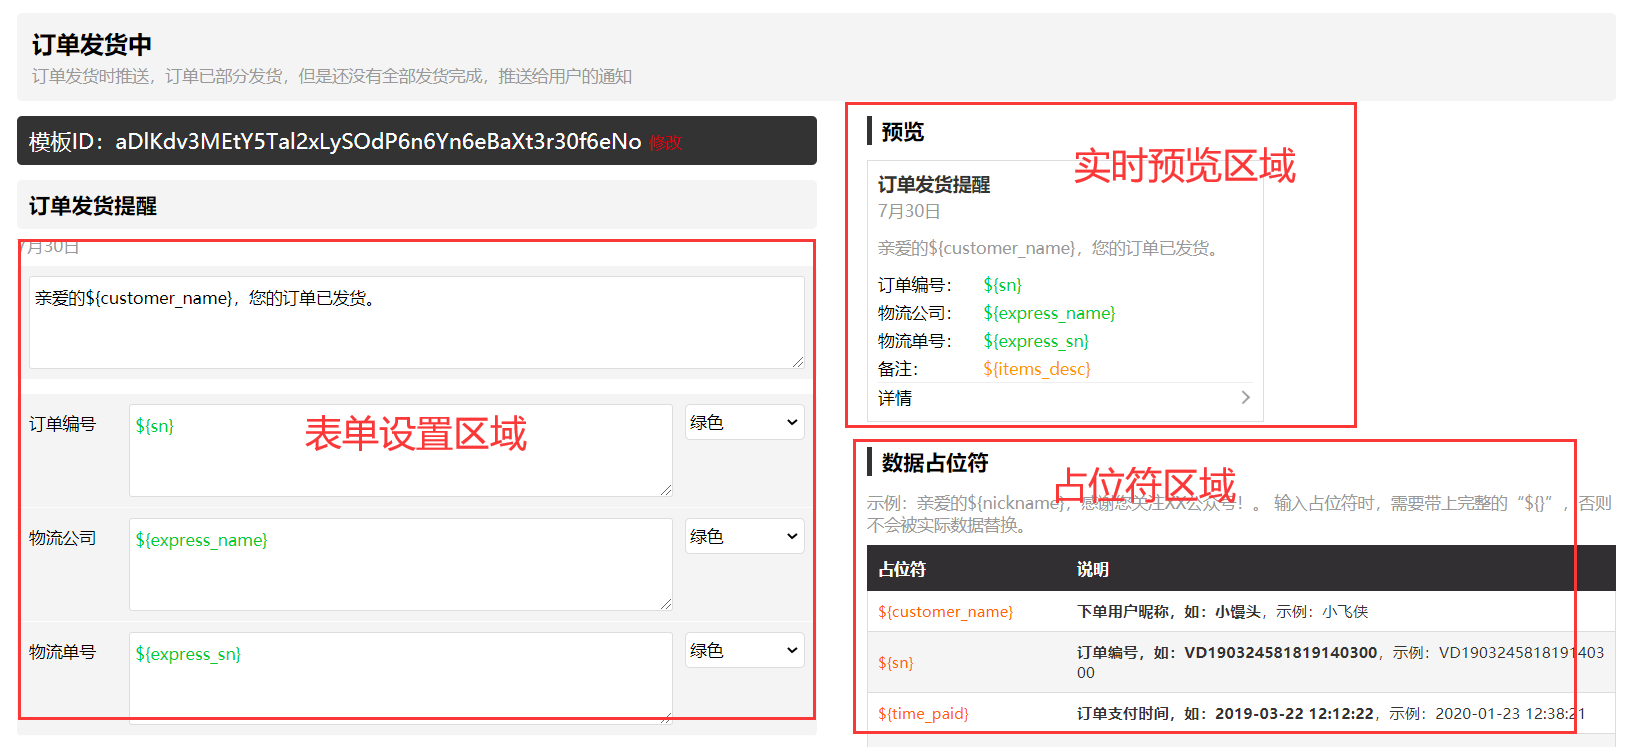Click the 说明 table column header
The height and width of the screenshot is (747, 1628).
(1092, 569)
